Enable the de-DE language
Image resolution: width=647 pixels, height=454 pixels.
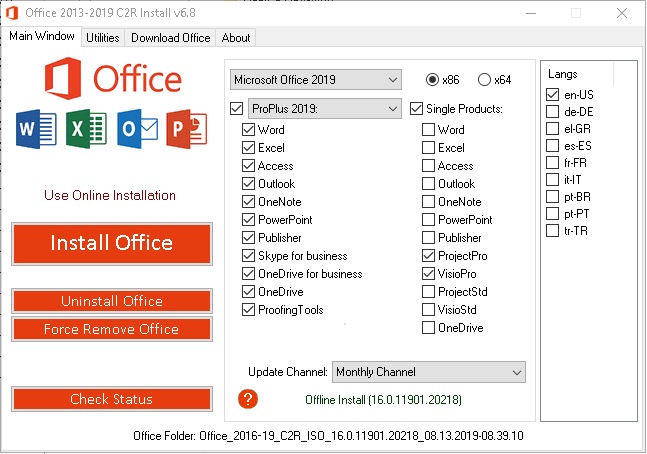tap(553, 111)
